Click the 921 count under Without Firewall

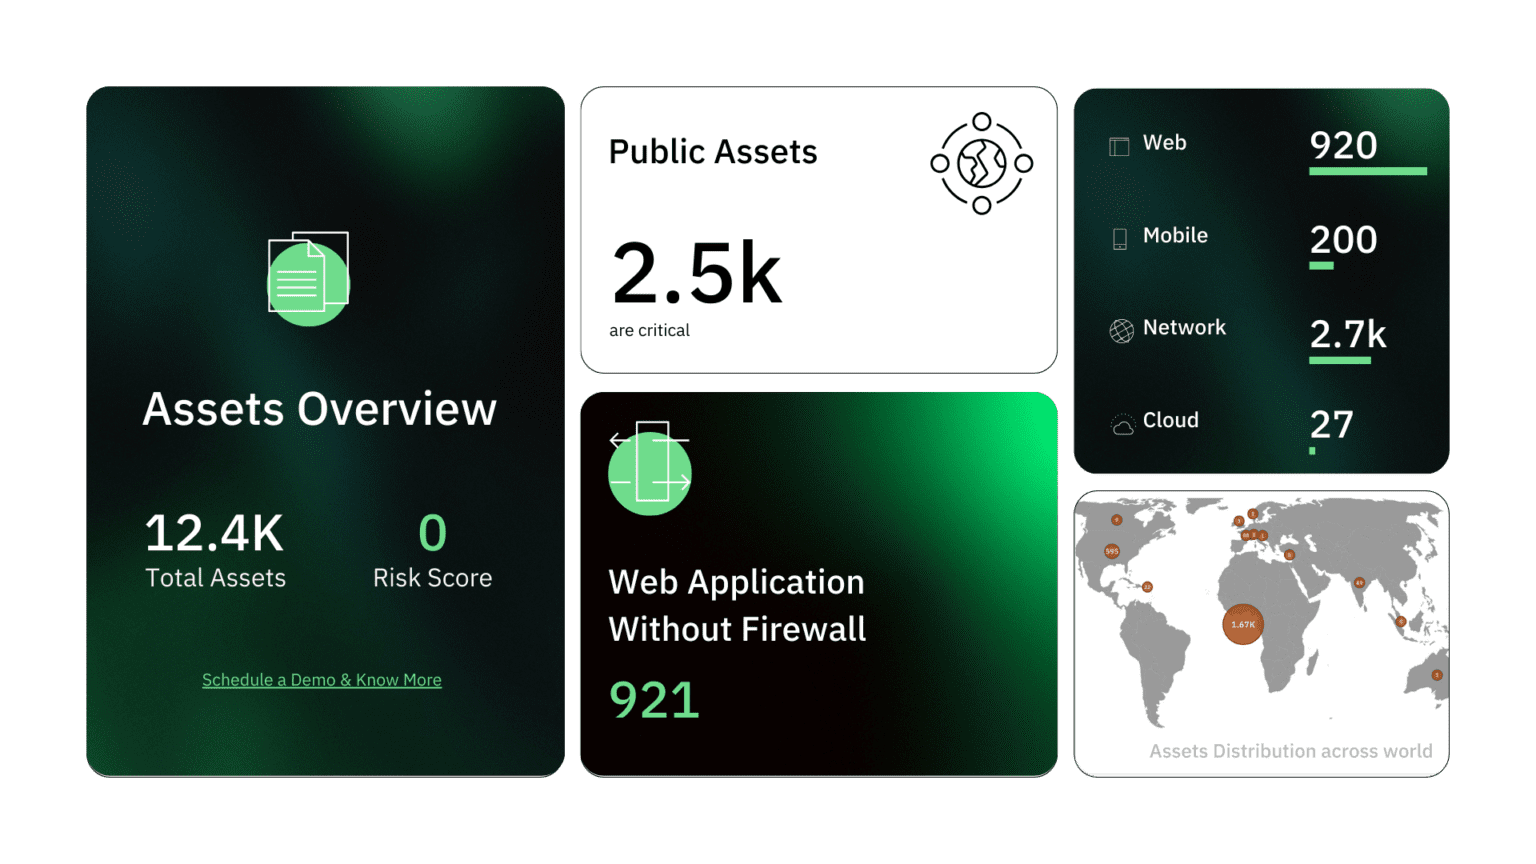pyautogui.click(x=654, y=700)
